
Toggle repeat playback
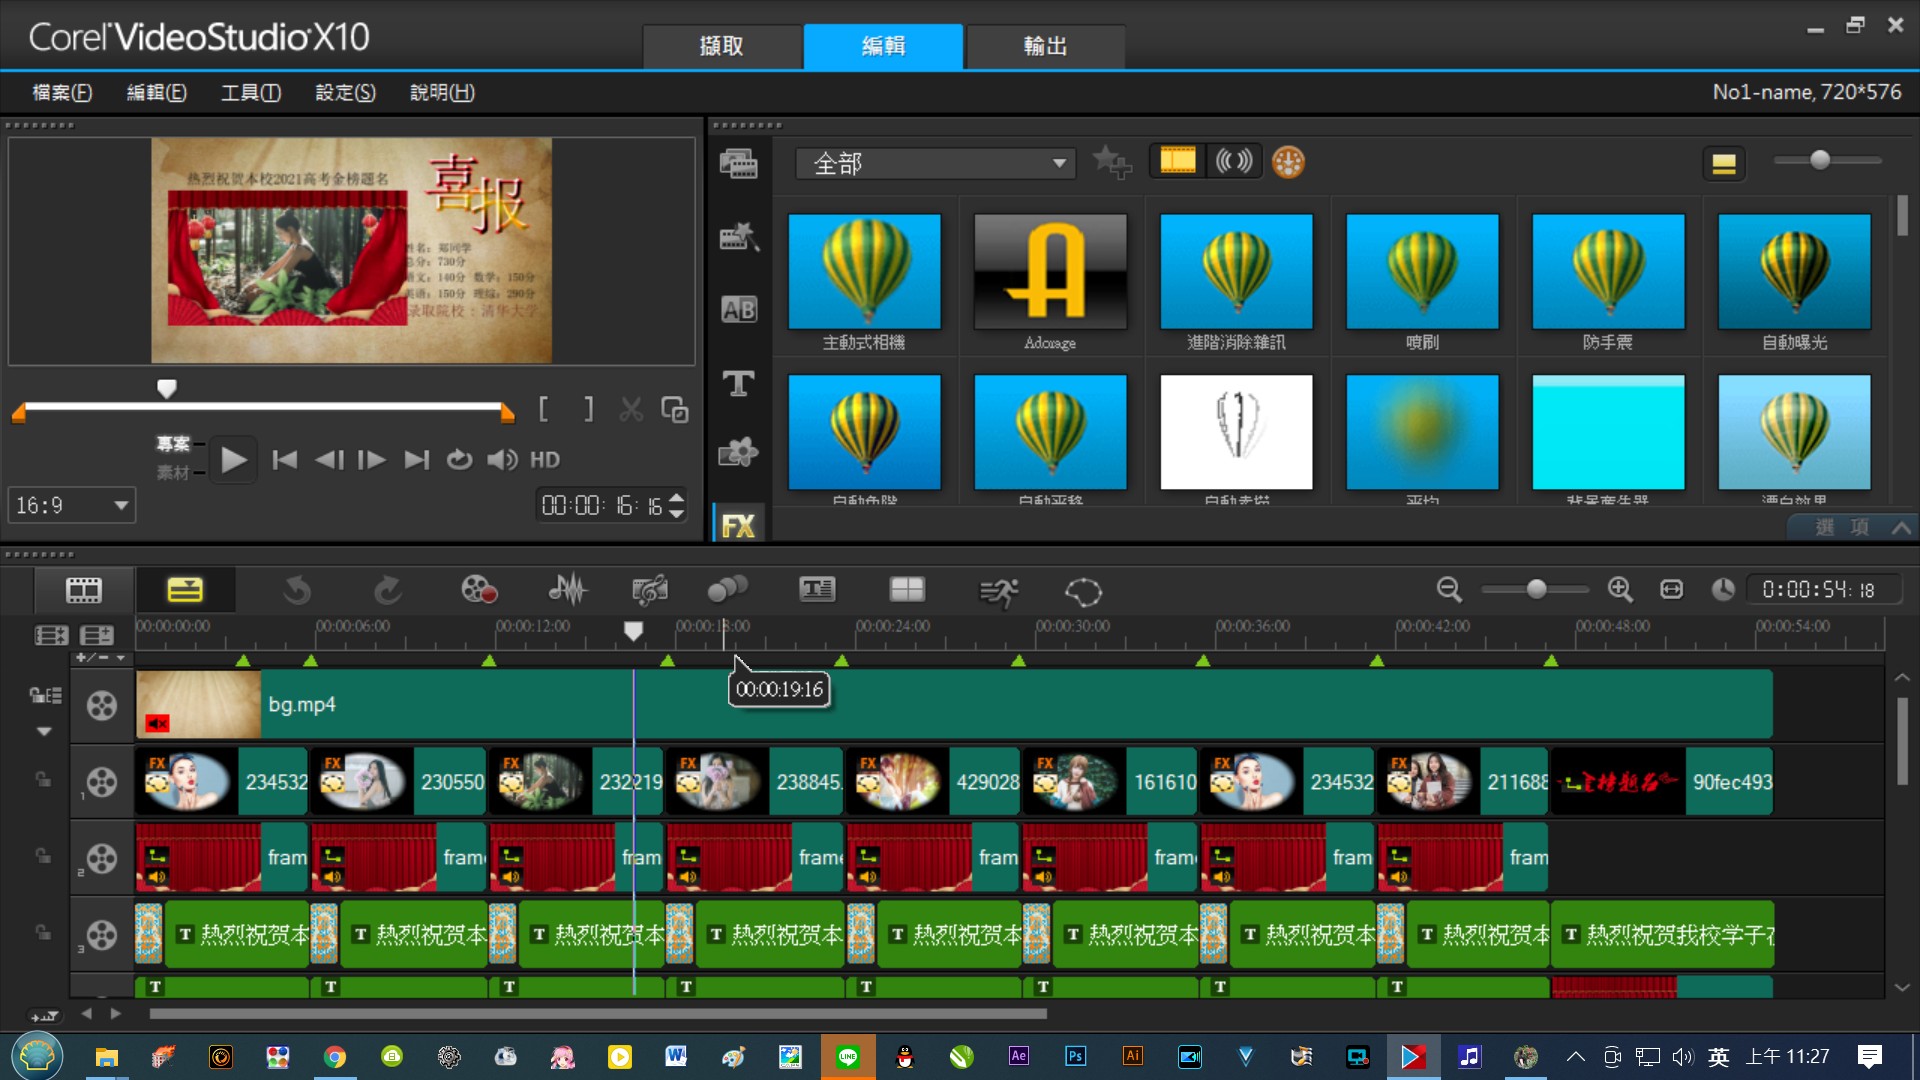459,460
